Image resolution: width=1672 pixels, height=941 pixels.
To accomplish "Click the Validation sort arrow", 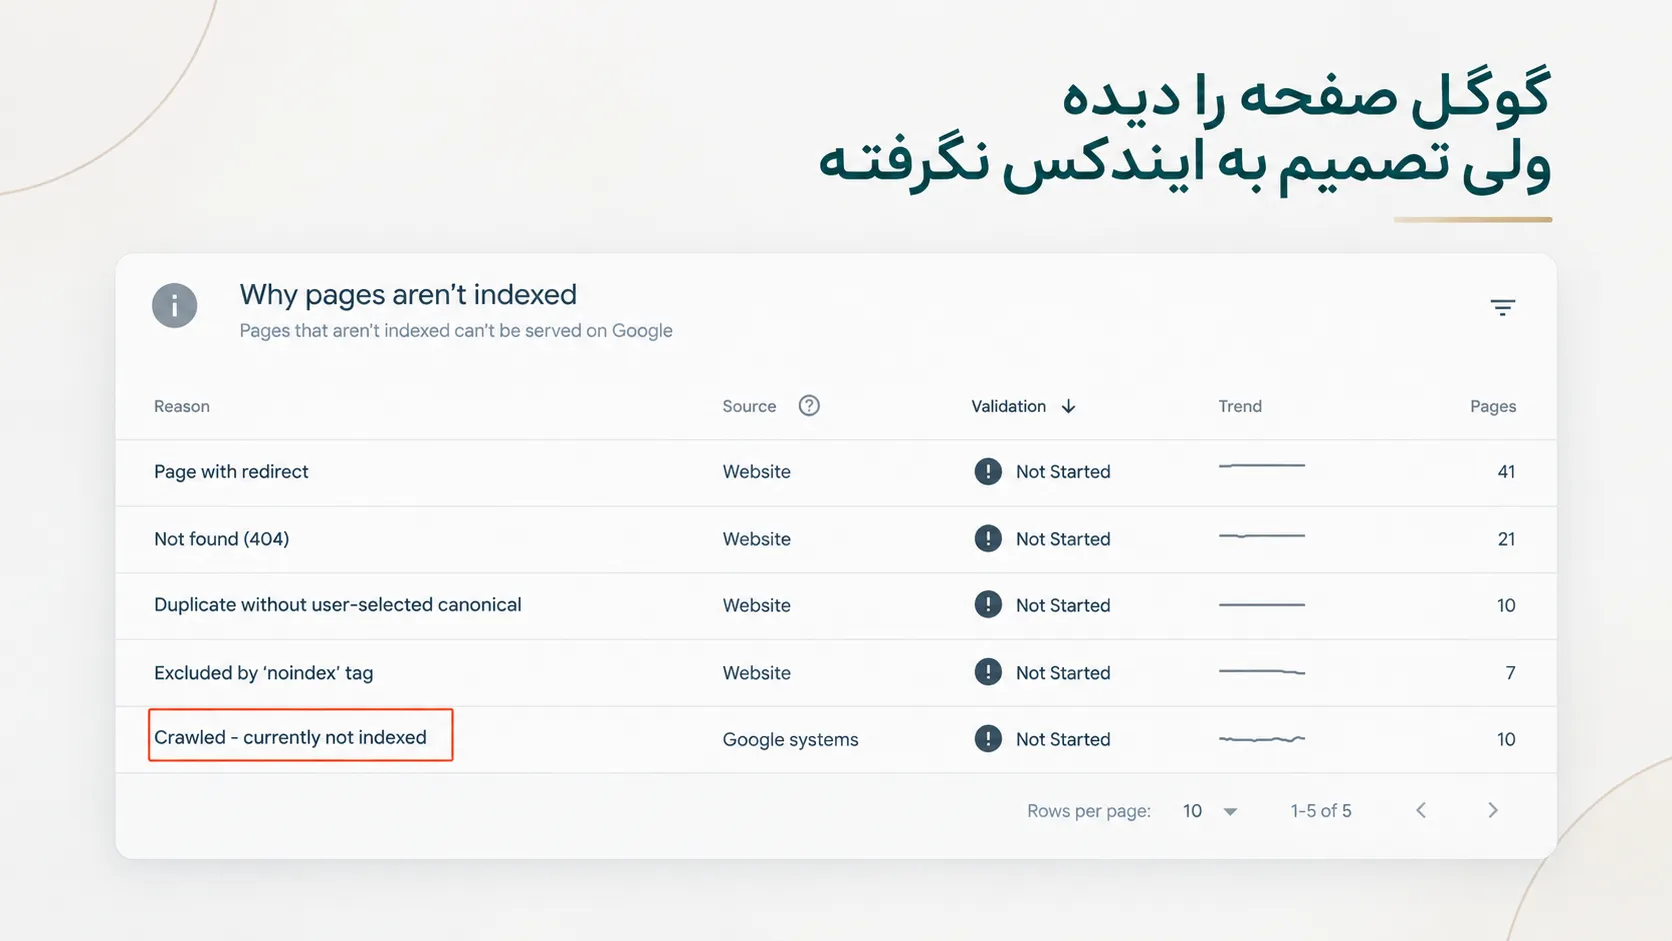I will [1068, 406].
